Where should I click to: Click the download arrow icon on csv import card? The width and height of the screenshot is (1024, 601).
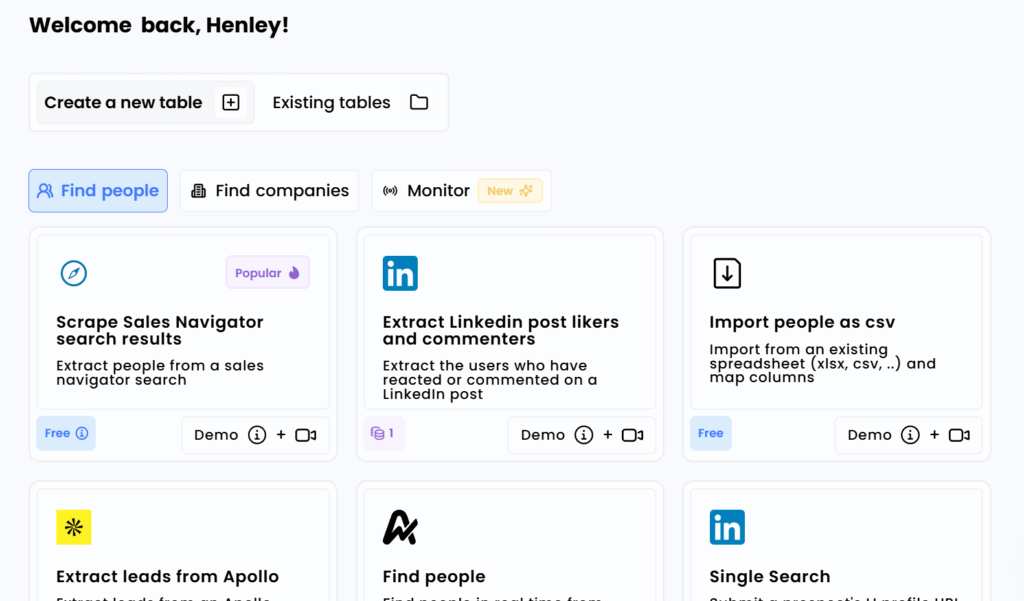[727, 273]
